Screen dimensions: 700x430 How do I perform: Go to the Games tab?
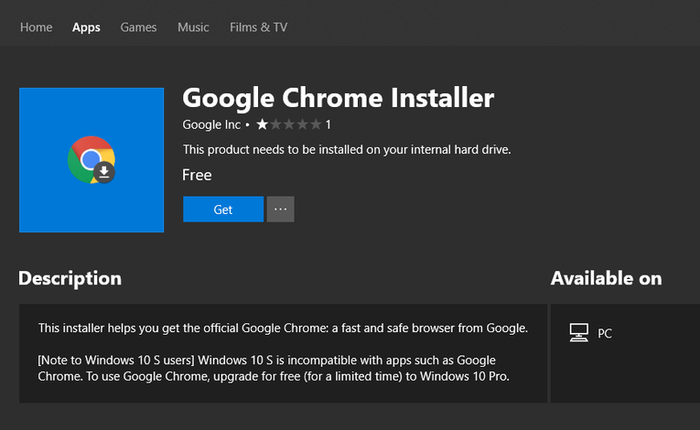(138, 27)
